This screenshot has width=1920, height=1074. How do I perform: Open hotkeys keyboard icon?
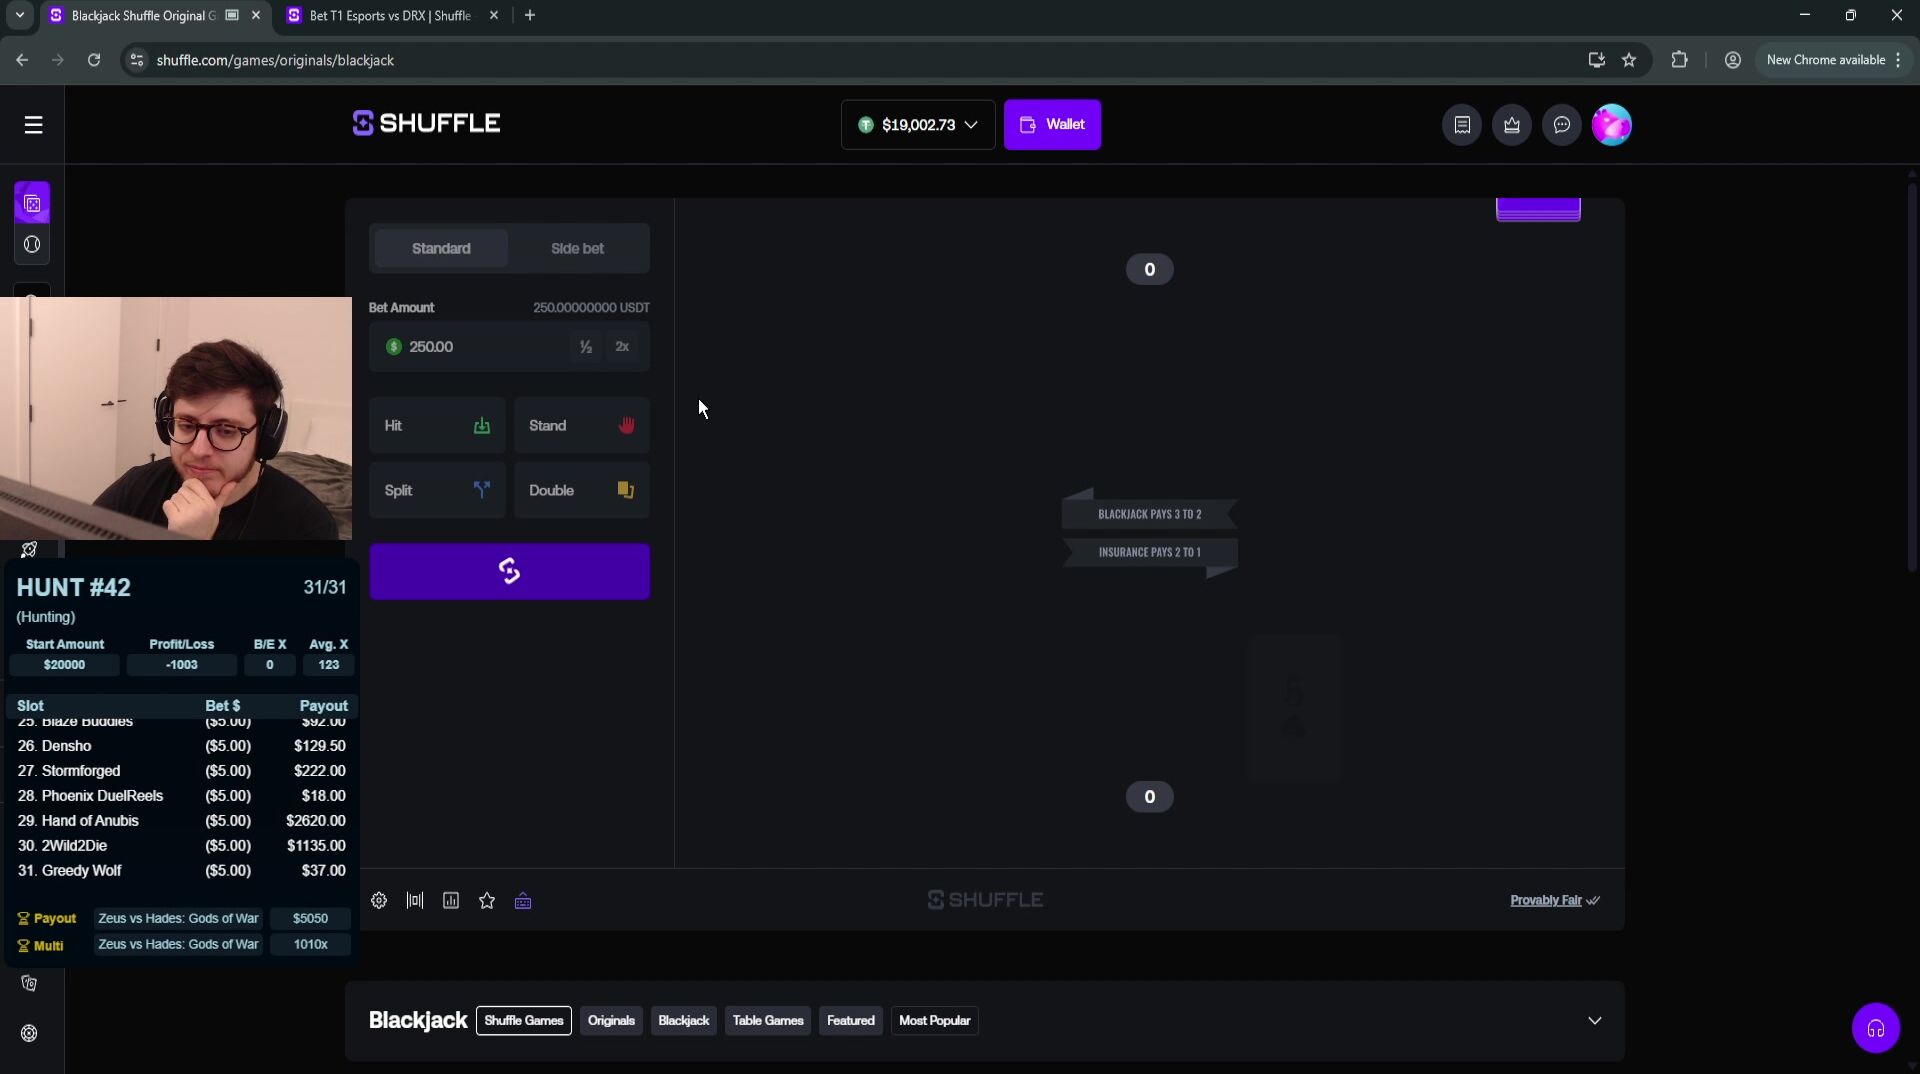pos(523,901)
